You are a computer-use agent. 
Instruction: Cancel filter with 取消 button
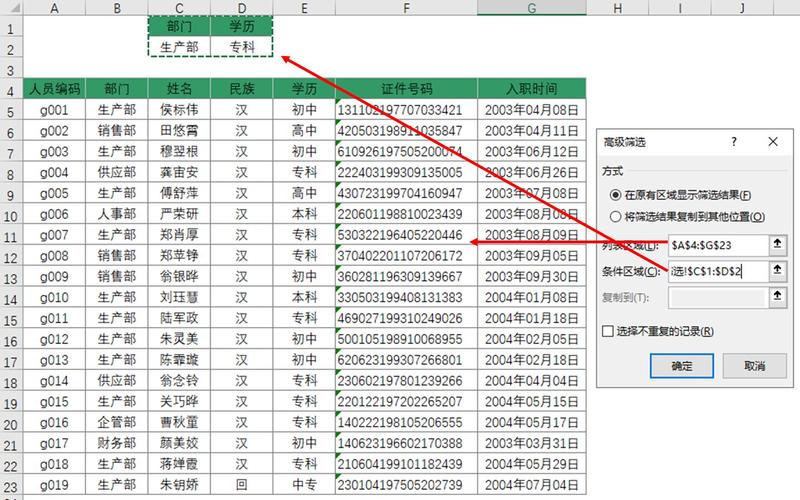pyautogui.click(x=754, y=366)
